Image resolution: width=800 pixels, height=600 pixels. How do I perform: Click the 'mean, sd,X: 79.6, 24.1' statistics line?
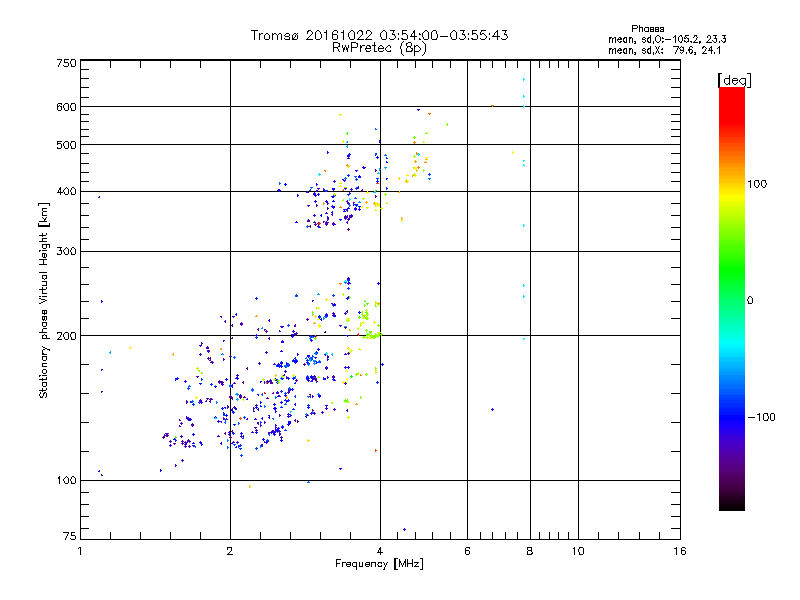click(665, 50)
